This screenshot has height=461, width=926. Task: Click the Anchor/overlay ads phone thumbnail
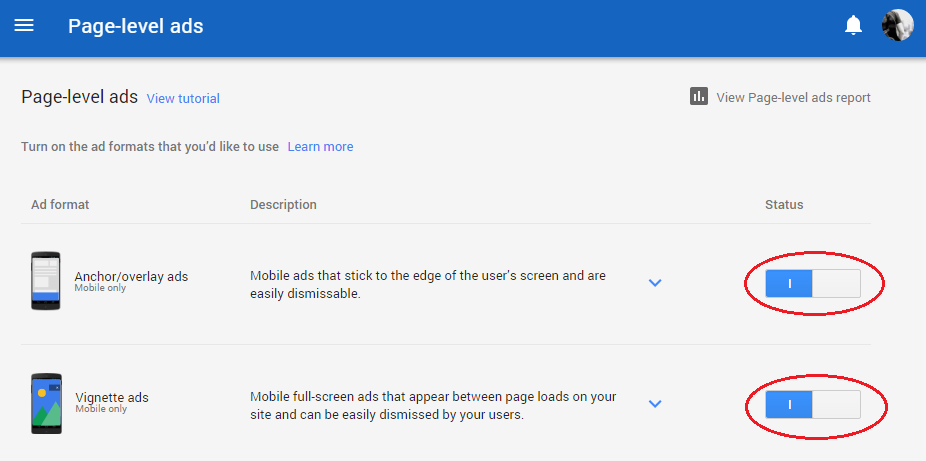pyautogui.click(x=45, y=281)
